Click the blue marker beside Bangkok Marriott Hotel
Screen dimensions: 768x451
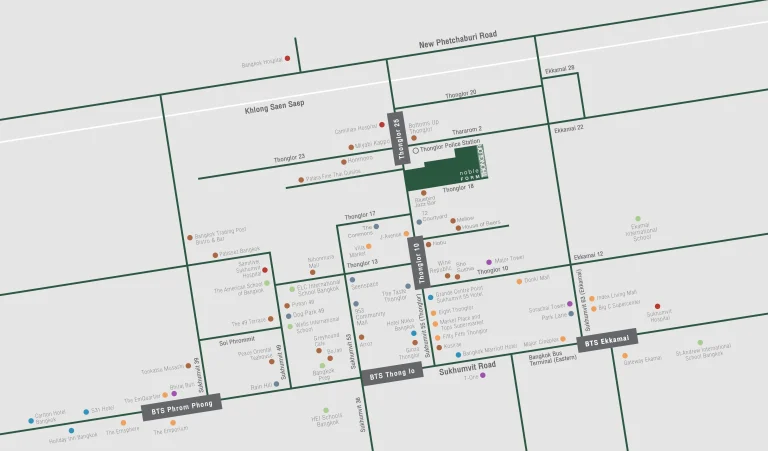click(x=458, y=355)
